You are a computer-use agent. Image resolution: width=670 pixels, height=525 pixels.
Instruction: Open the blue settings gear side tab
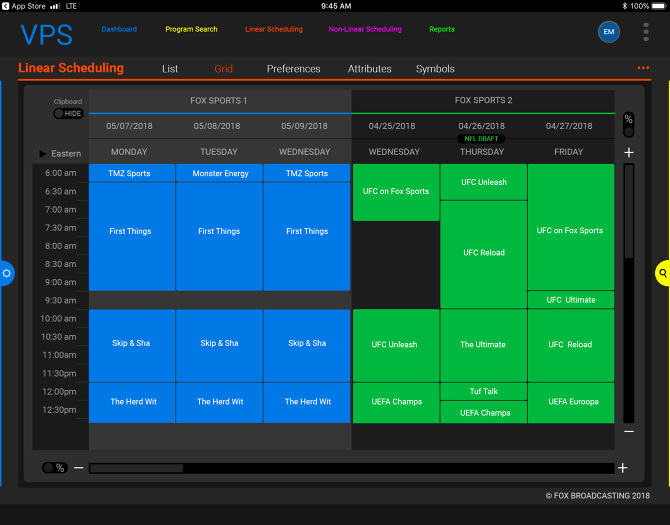(6, 273)
